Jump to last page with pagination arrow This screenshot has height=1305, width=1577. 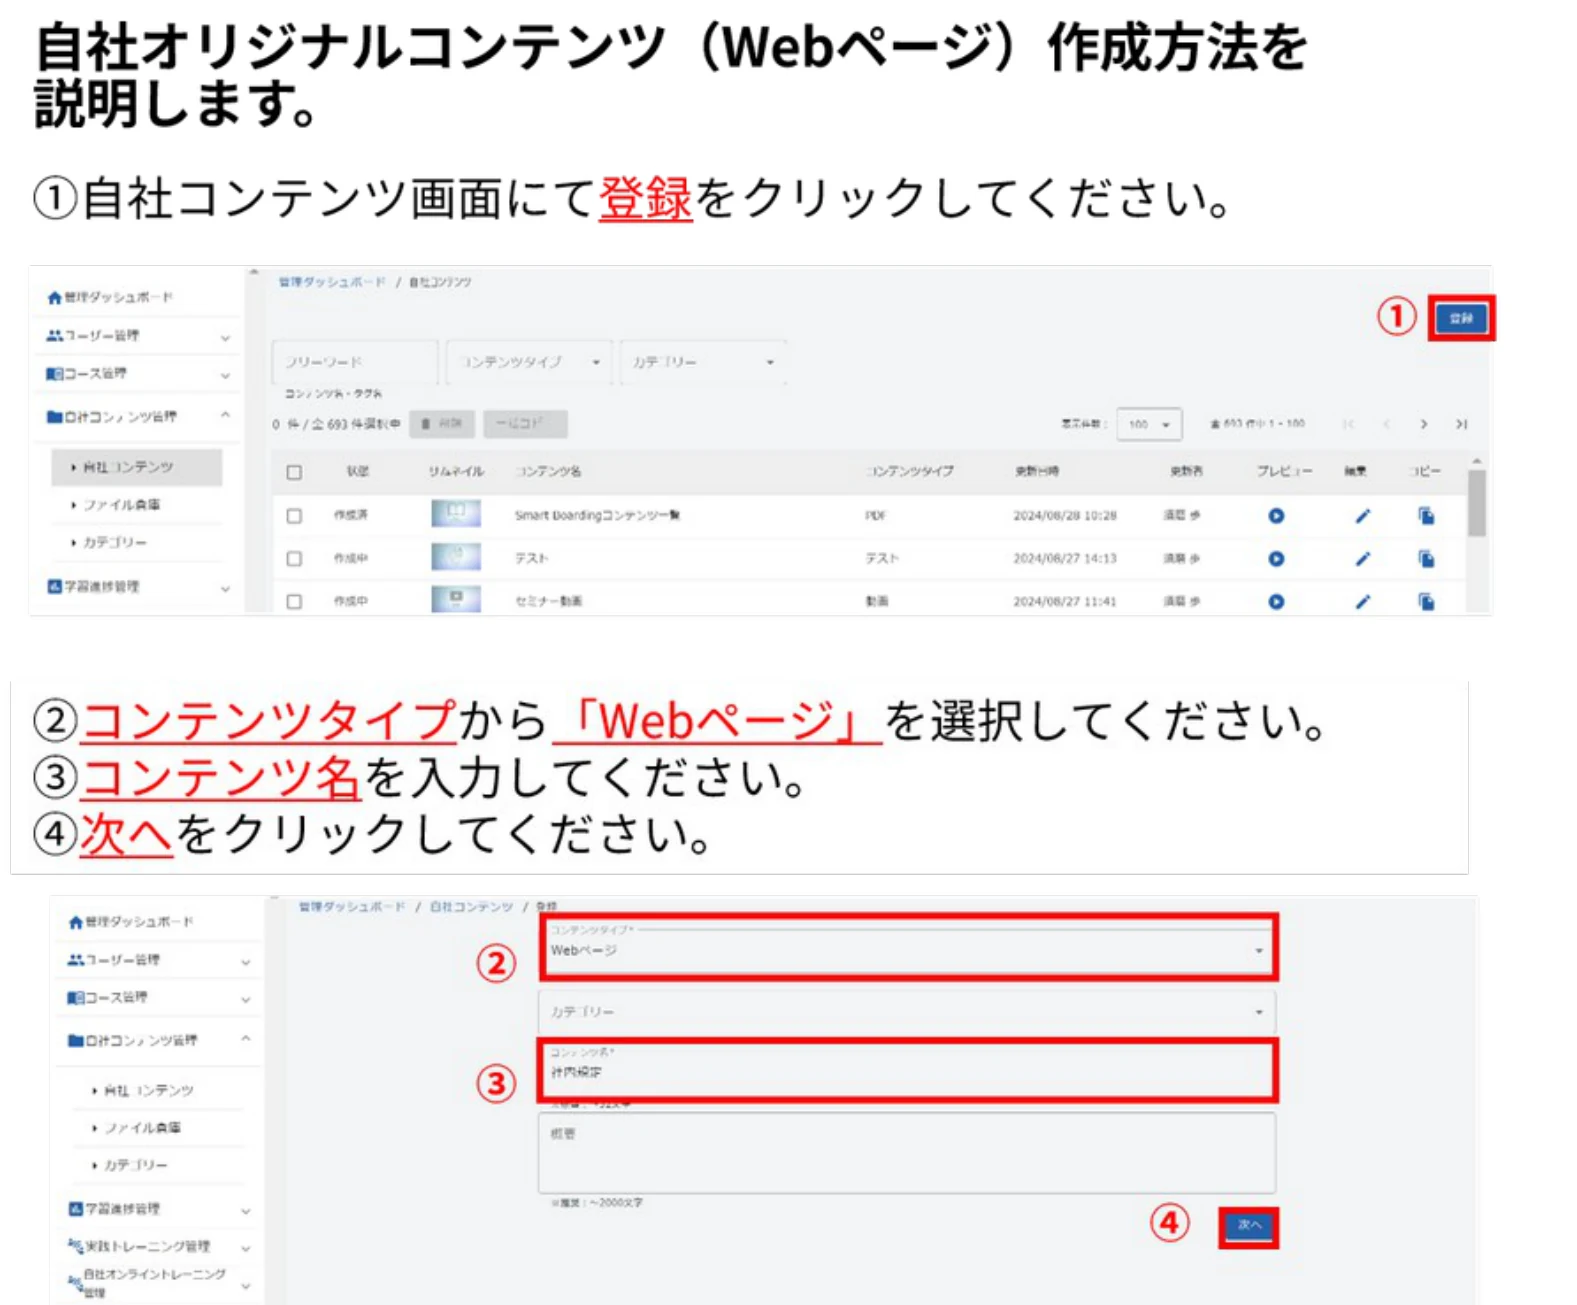point(1461,424)
